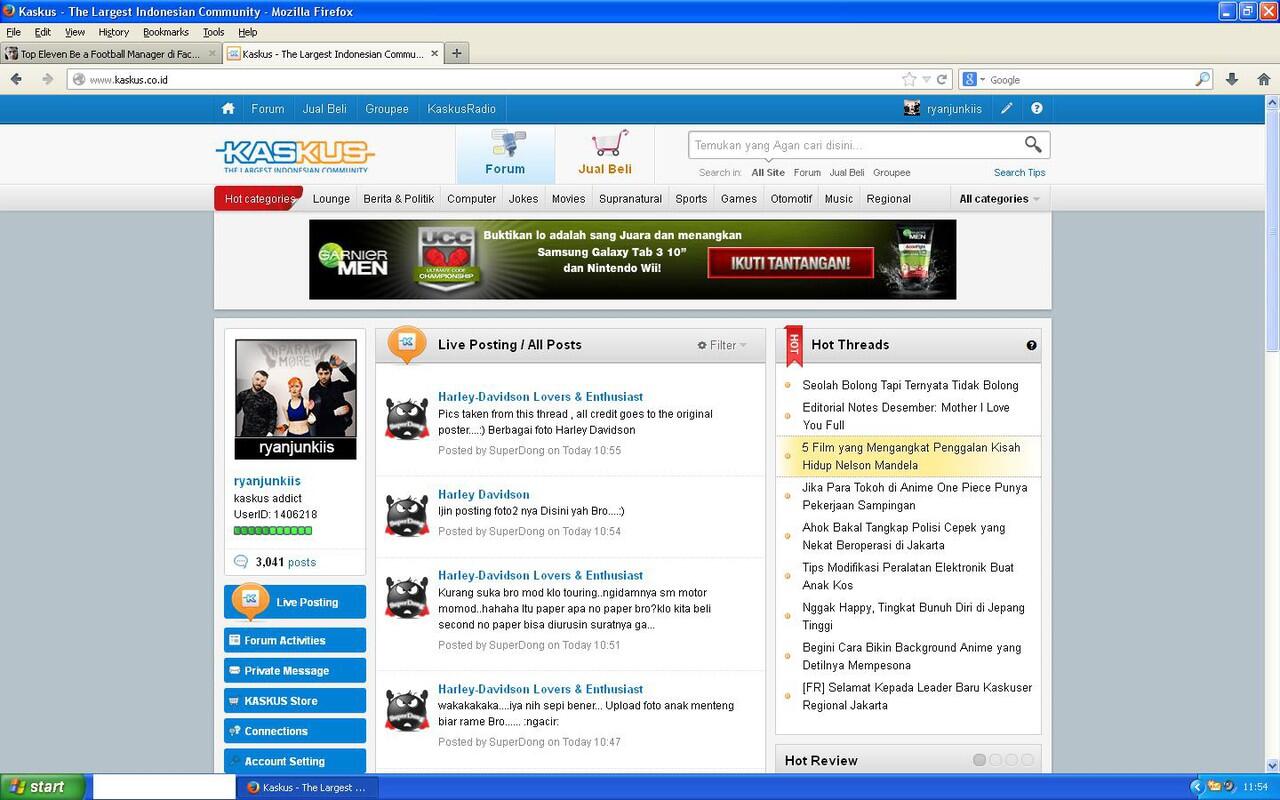1280x800 pixels.
Task: Open a new tab with plus button
Action: pos(457,54)
